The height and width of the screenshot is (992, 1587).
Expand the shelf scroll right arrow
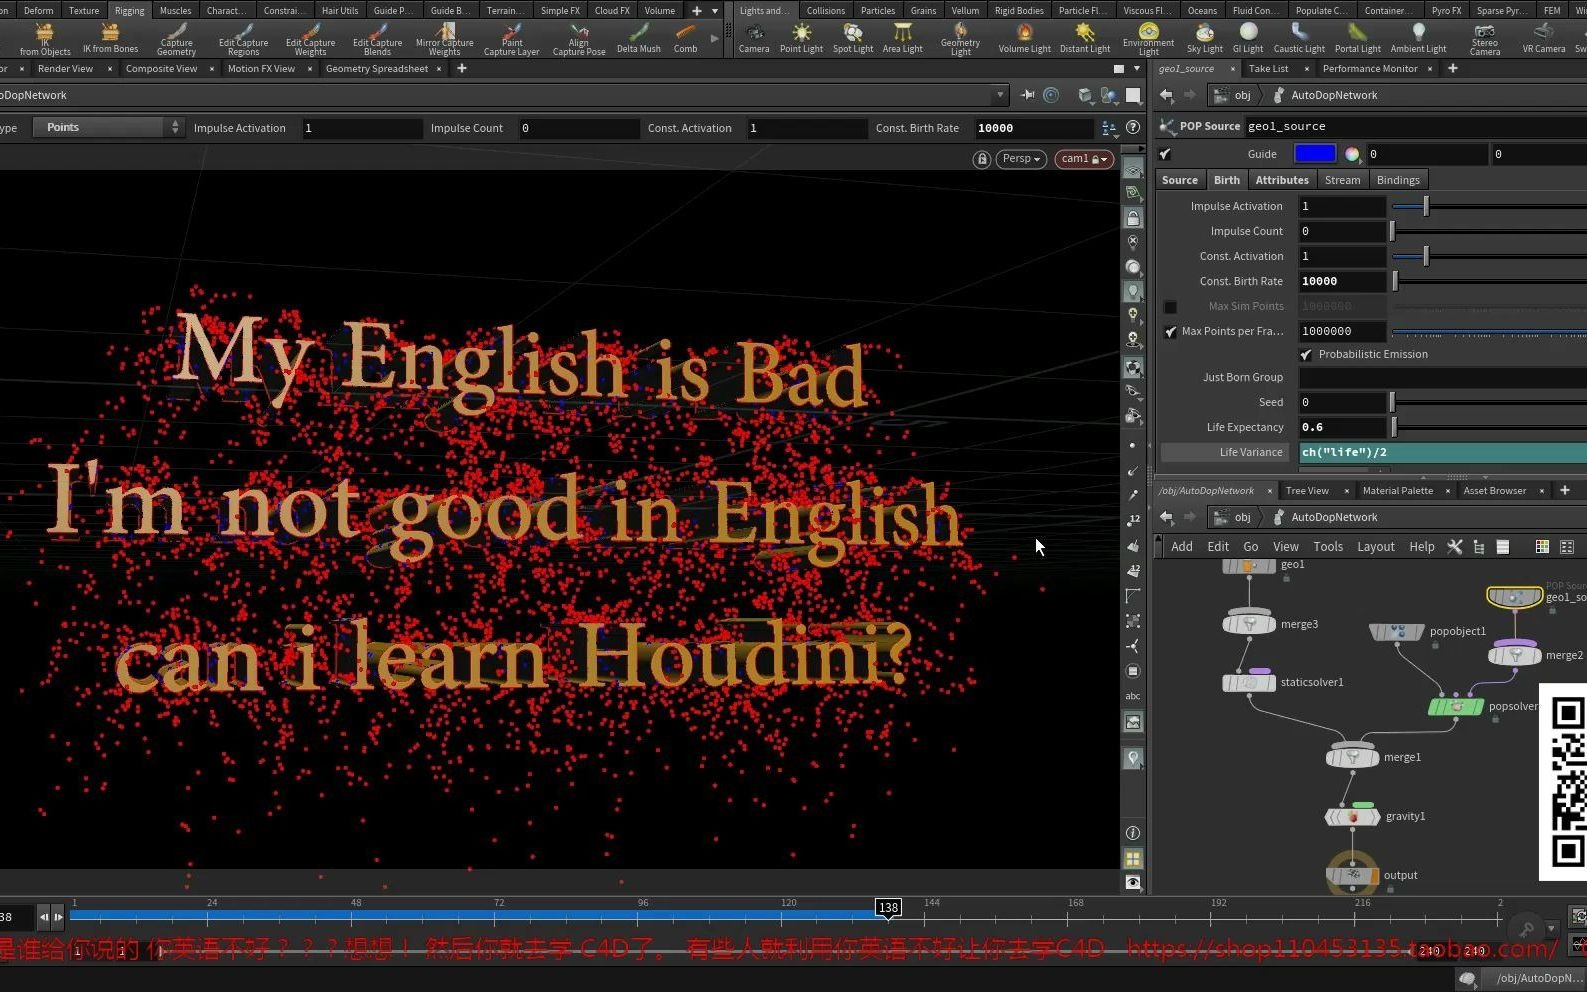pyautogui.click(x=714, y=39)
